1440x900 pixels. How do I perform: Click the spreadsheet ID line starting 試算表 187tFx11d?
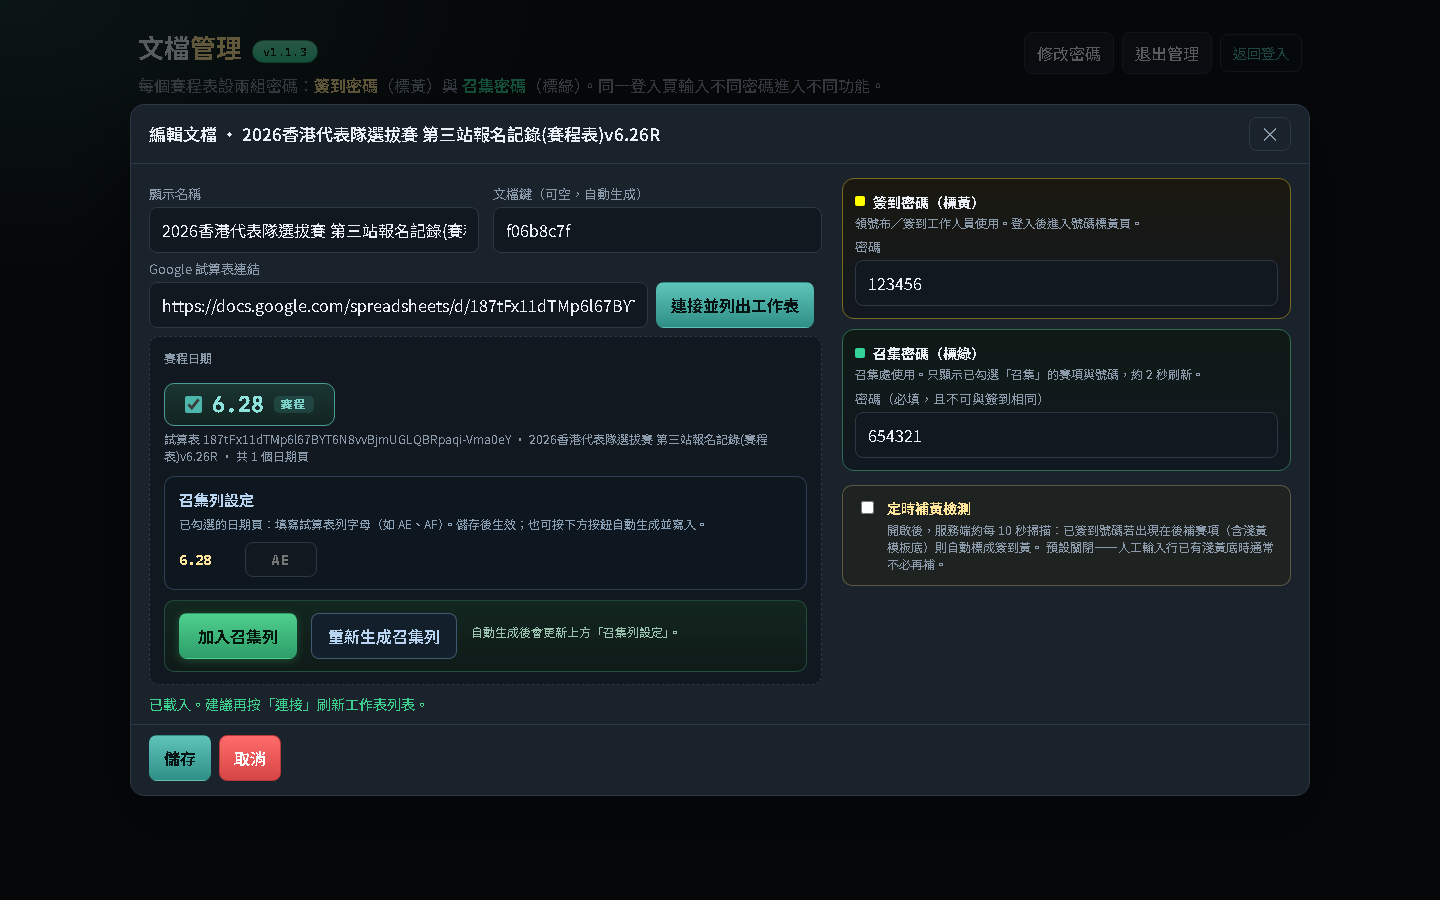(x=466, y=448)
